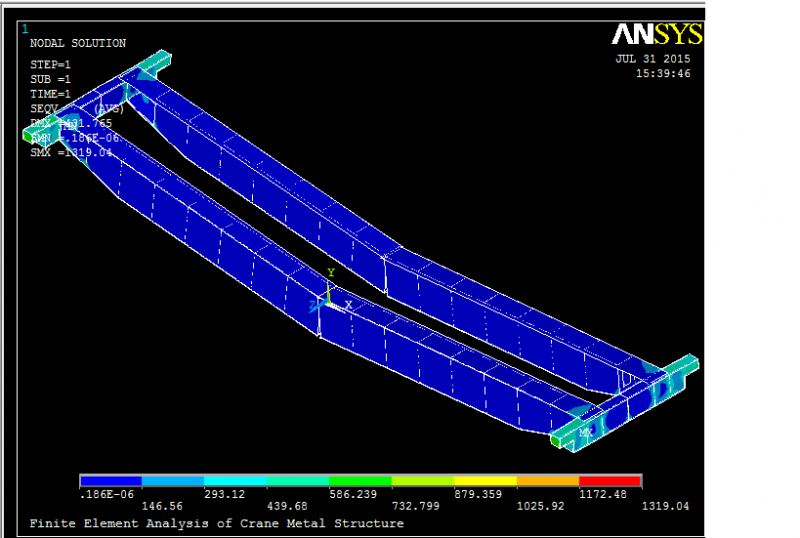Click the '732.799' legend value

(x=415, y=506)
